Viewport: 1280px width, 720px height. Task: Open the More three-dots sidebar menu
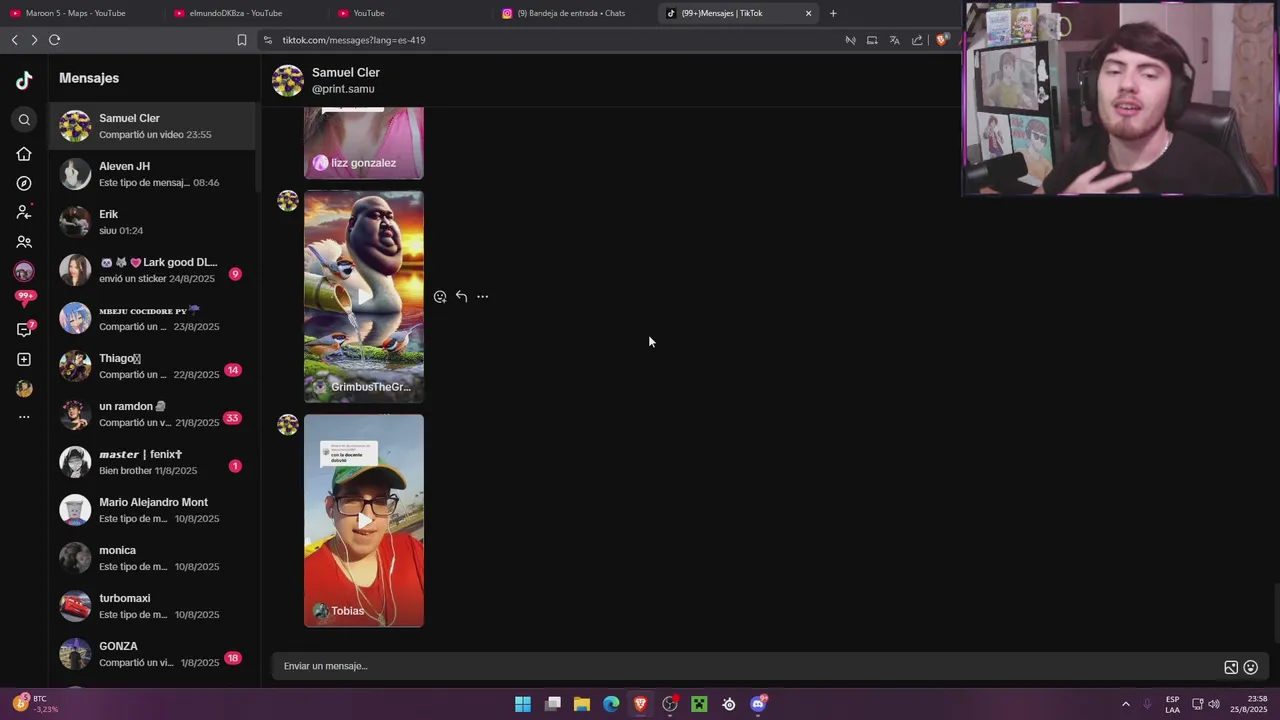click(x=24, y=417)
